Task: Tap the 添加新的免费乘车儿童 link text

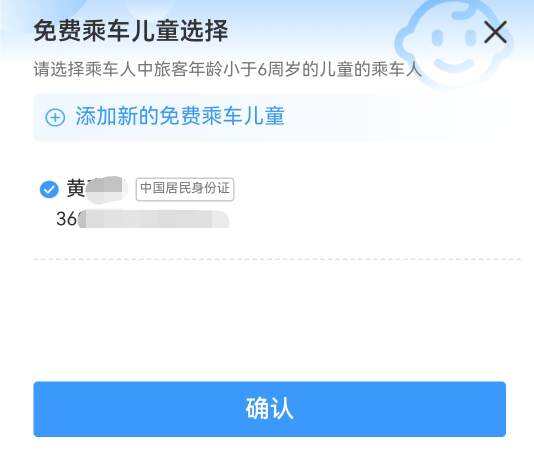Action: coord(180,116)
